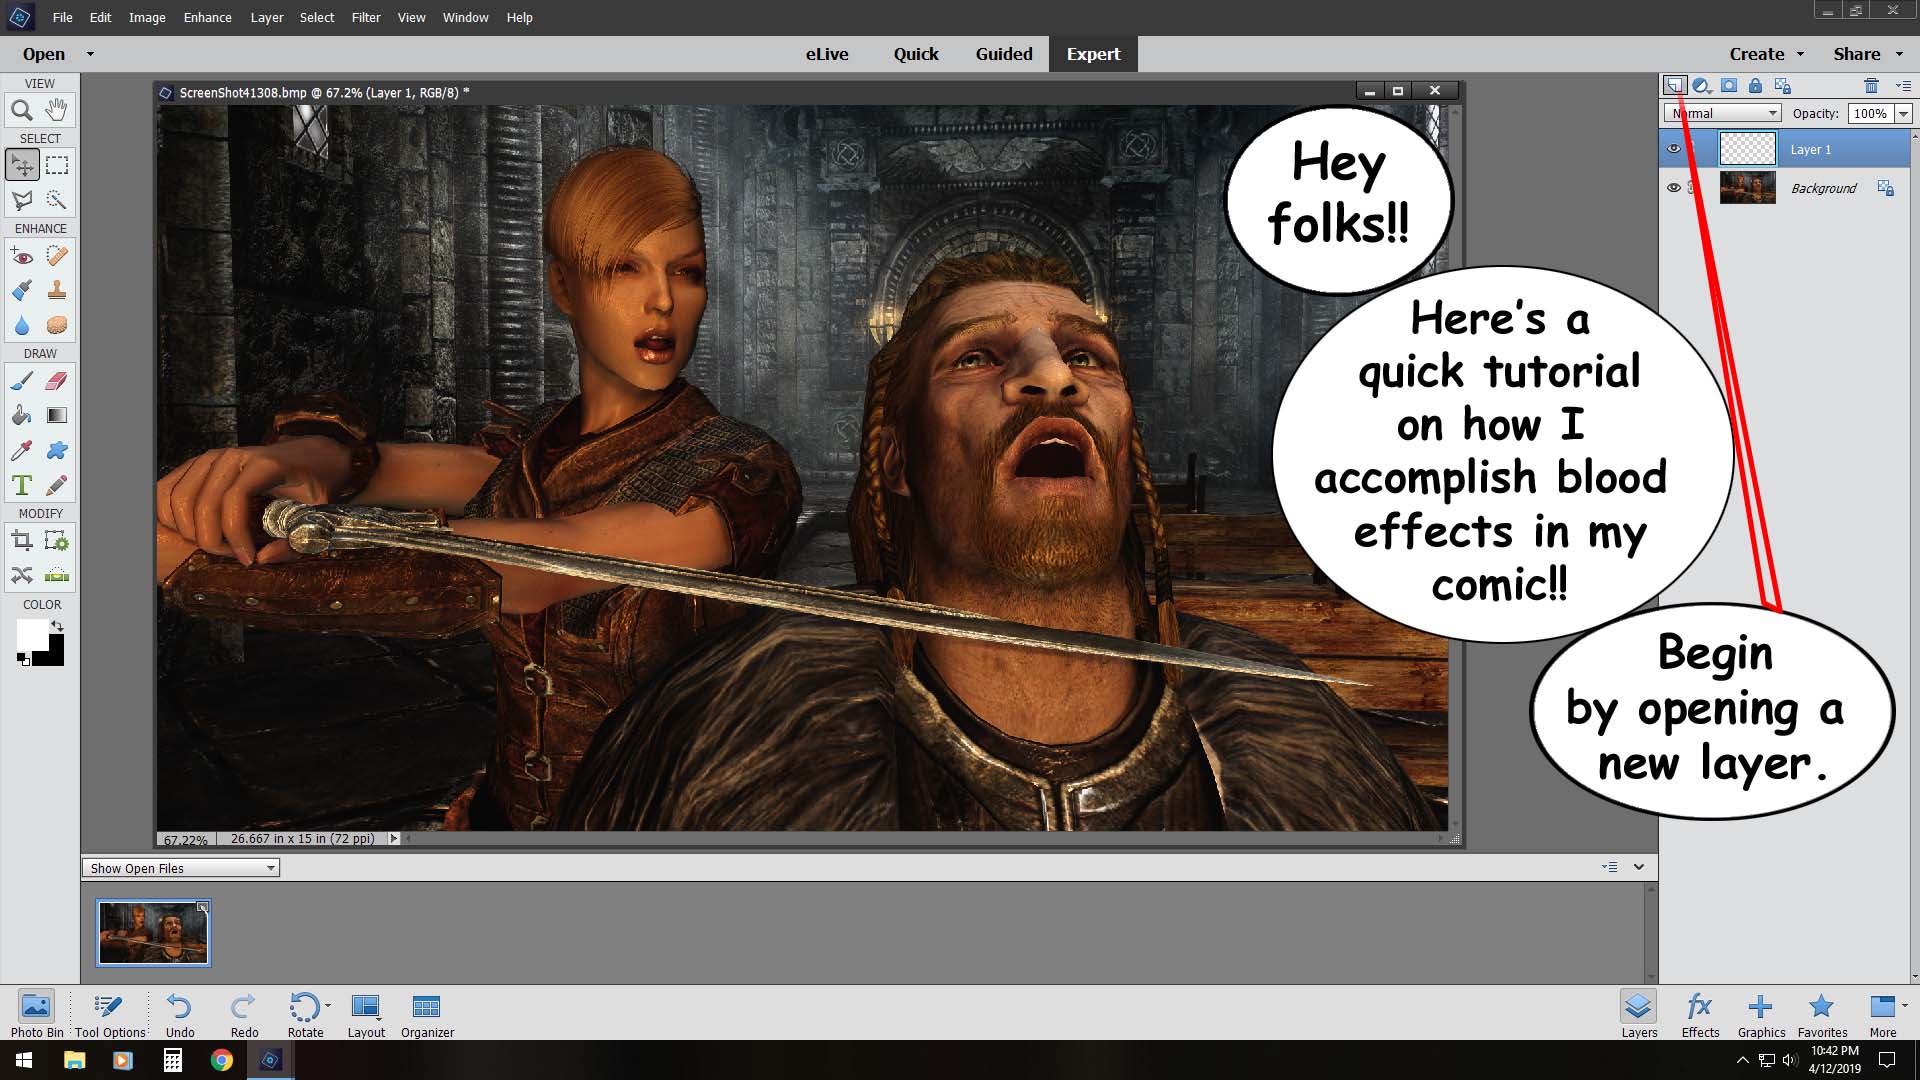Image resolution: width=1920 pixels, height=1080 pixels.
Task: Open the Filter menu
Action: (366, 17)
